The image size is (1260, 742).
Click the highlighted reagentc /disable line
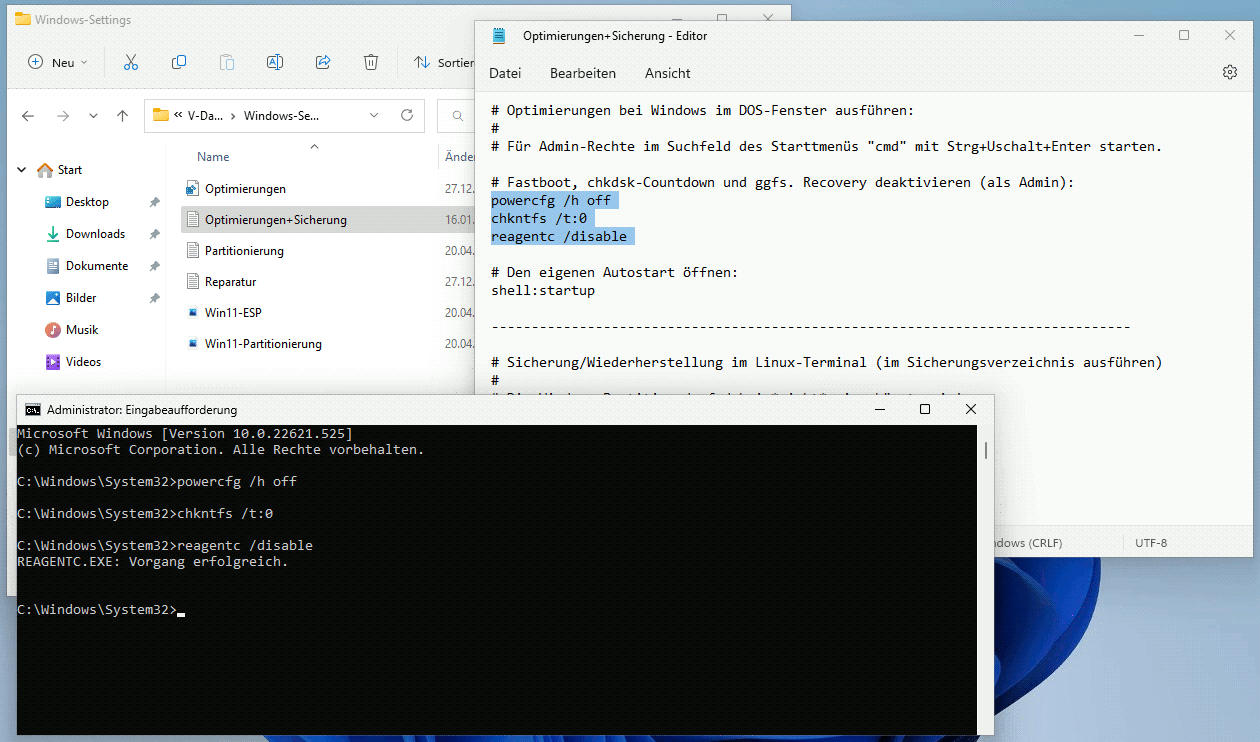[559, 237]
